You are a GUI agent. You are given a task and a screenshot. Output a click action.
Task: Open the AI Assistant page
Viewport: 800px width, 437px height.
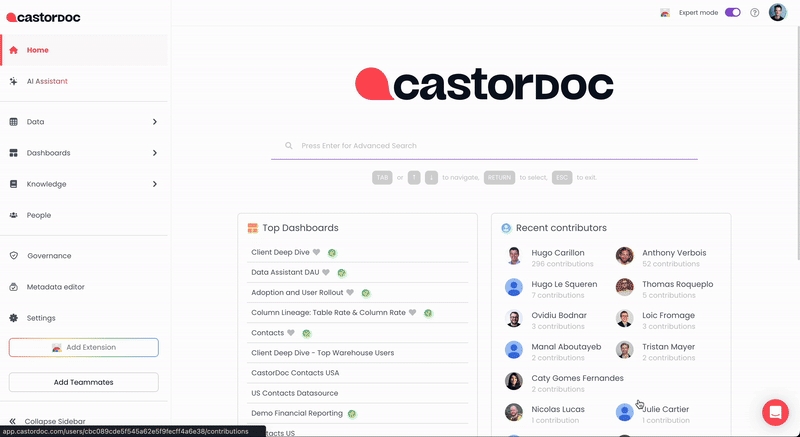tap(47, 81)
